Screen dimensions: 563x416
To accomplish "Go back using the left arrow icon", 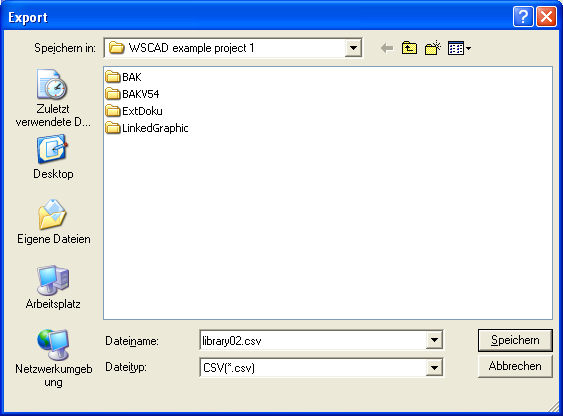I will coord(387,48).
